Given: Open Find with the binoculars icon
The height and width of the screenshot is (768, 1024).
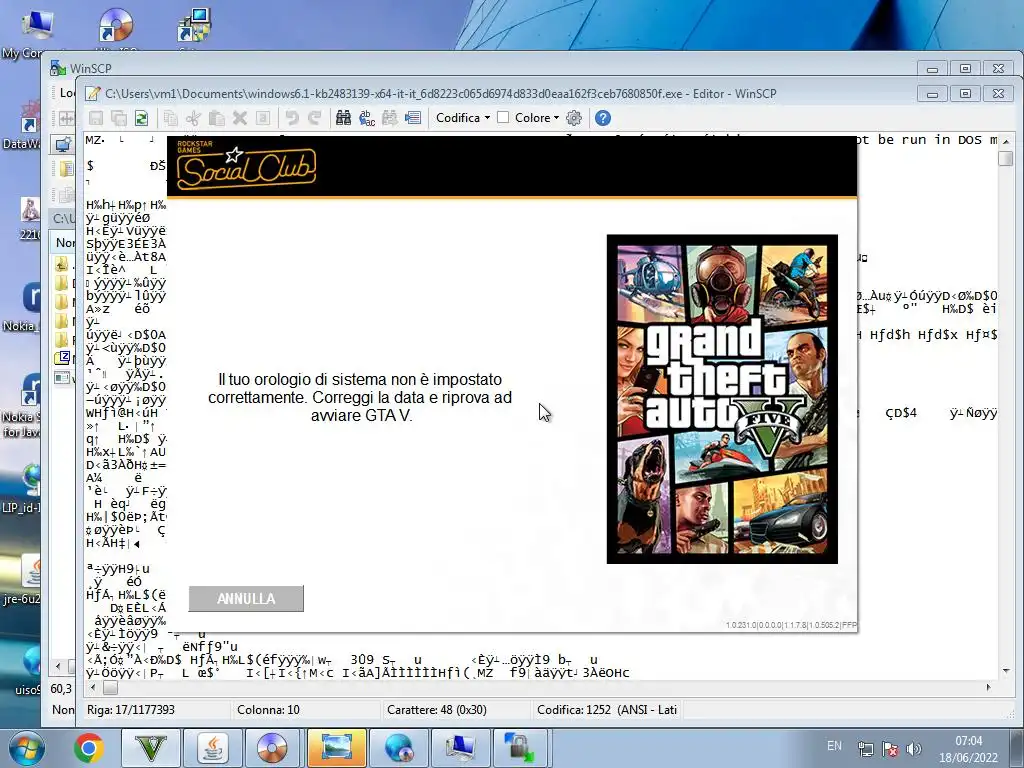Looking at the screenshot, I should (344, 118).
